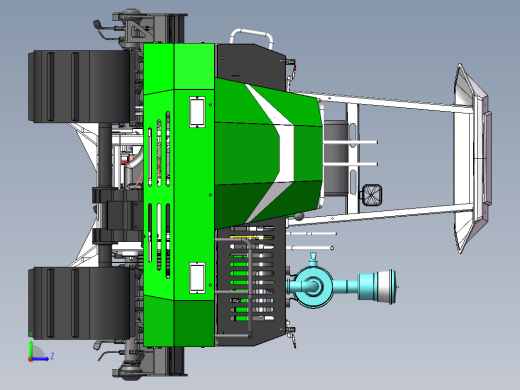The width and height of the screenshot is (520, 390).
Task: Select the gray cylindrical tank behind the hood
Action: click(336, 158)
